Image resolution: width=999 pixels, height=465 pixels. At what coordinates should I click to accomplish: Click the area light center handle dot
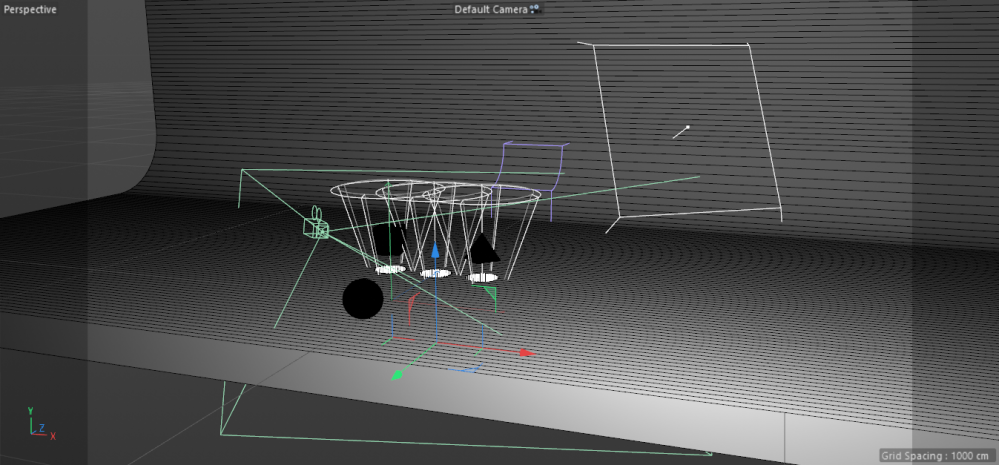[687, 127]
